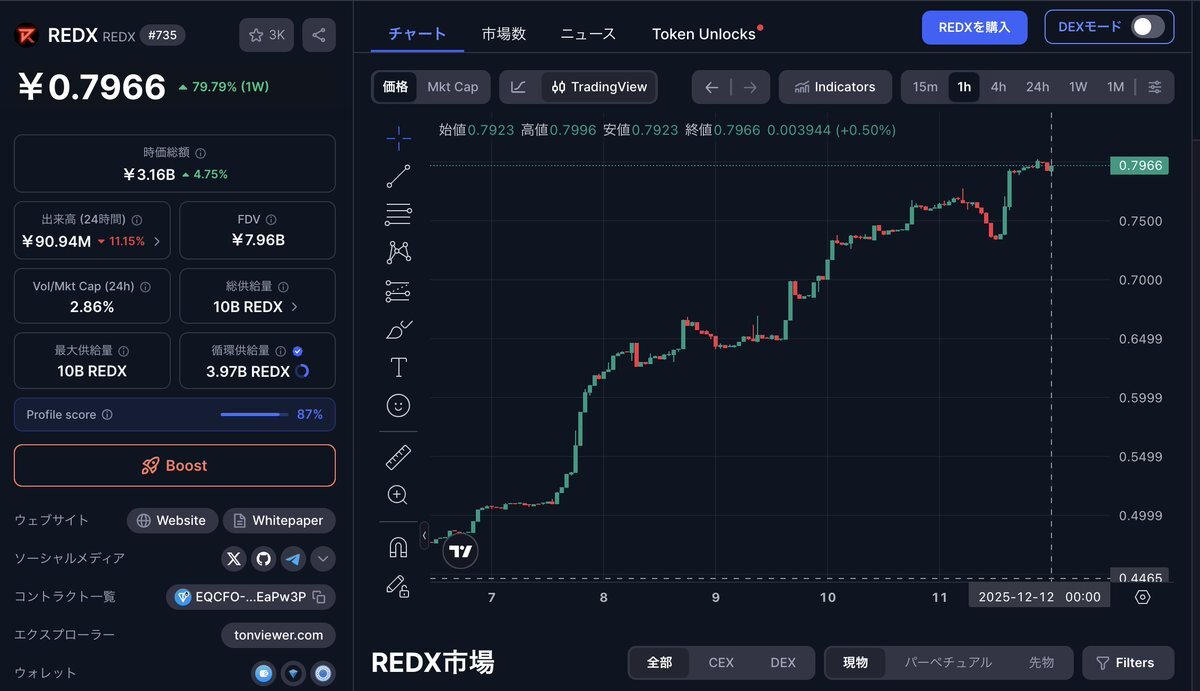Open the project Website link
Screen dimensions: 1200x691
click(x=171, y=521)
